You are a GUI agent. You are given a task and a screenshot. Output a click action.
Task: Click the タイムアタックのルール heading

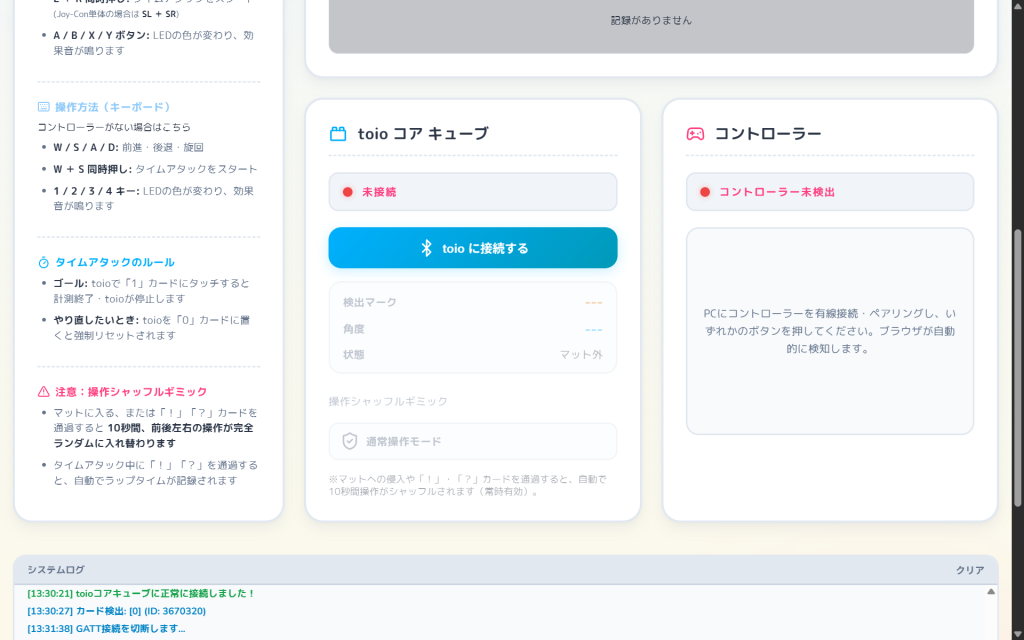(x=115, y=263)
